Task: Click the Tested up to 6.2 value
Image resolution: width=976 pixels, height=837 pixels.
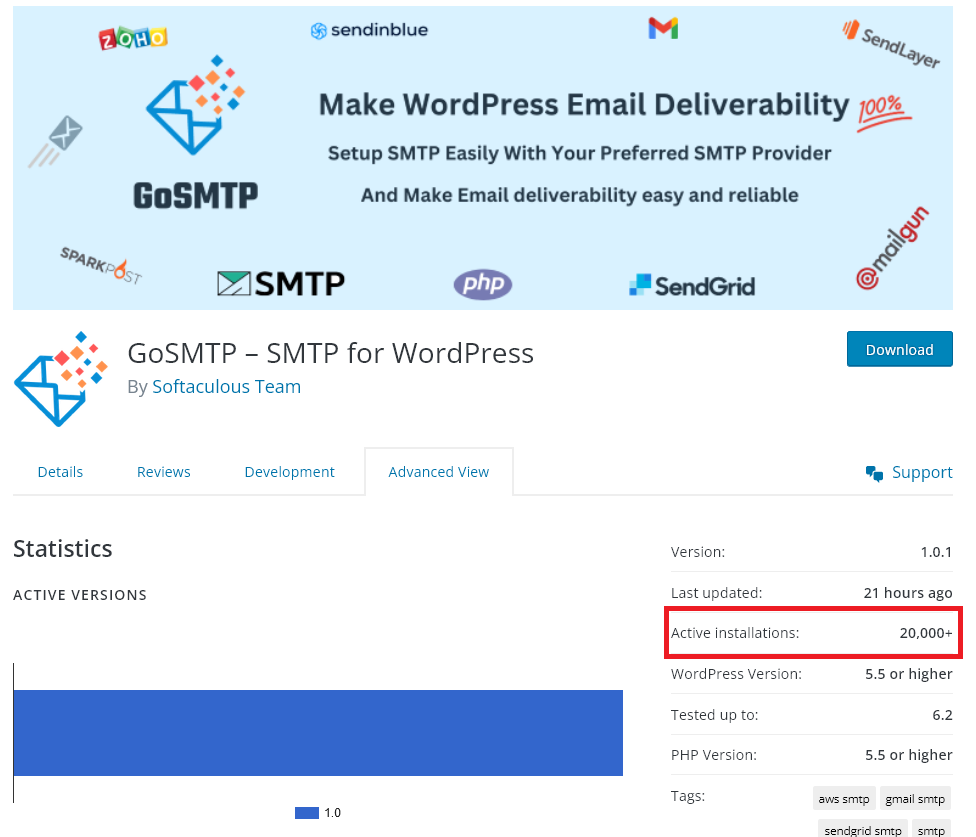Action: pyautogui.click(x=942, y=715)
